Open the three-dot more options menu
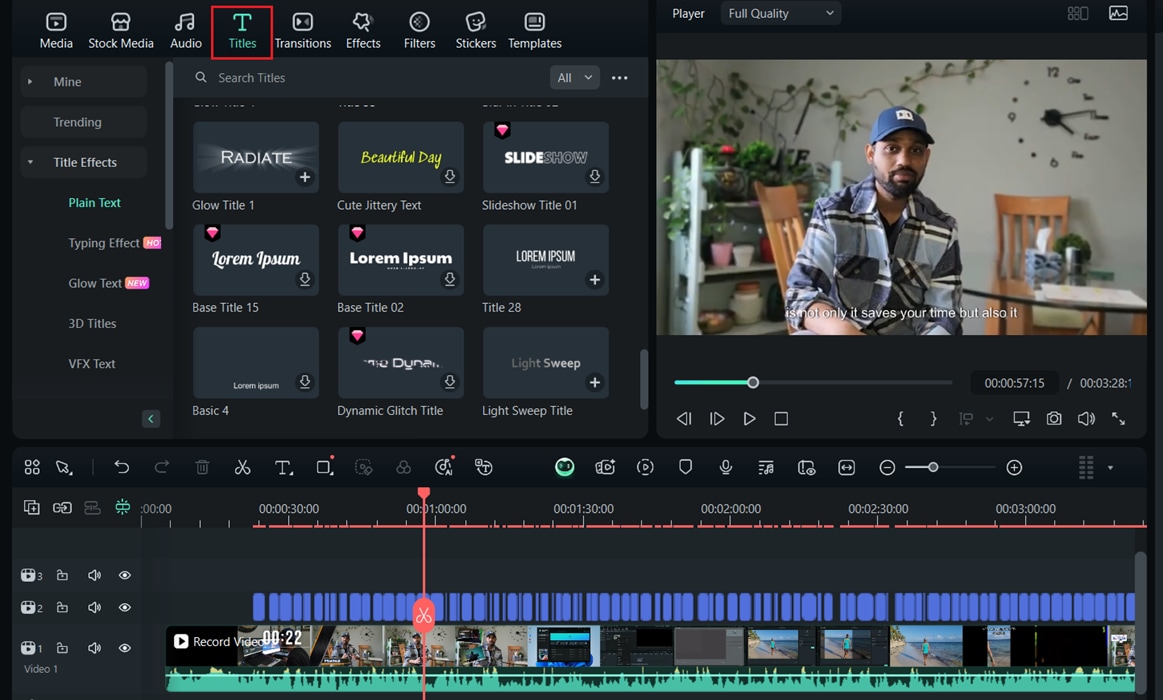 pos(619,78)
